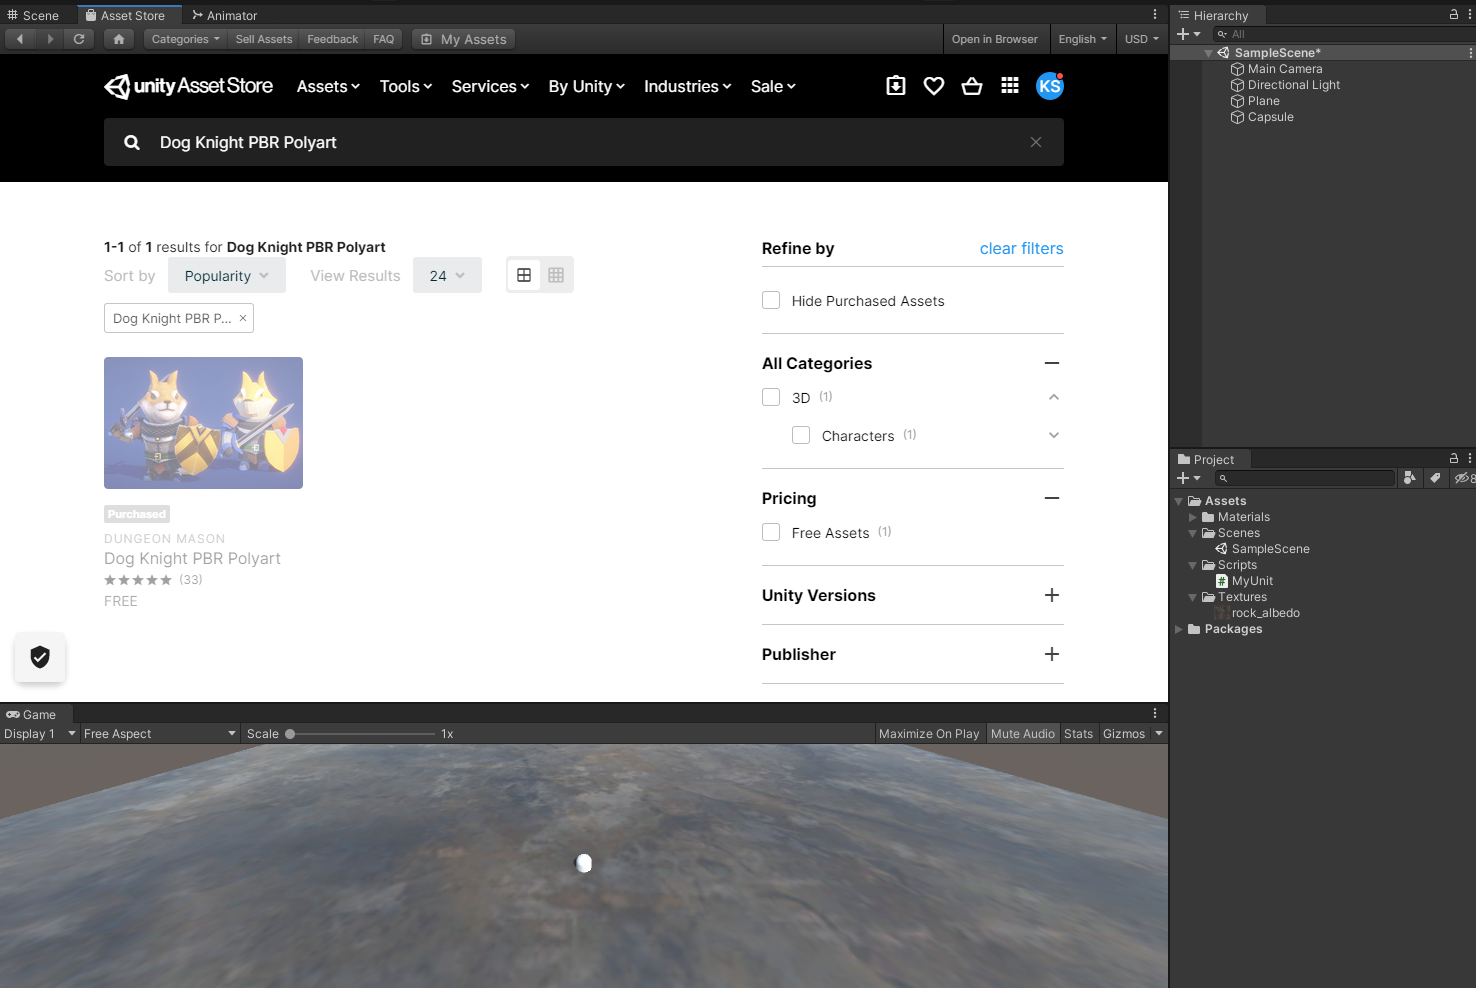This screenshot has width=1476, height=988.
Task: Check the Free Assets filter
Action: tap(771, 532)
